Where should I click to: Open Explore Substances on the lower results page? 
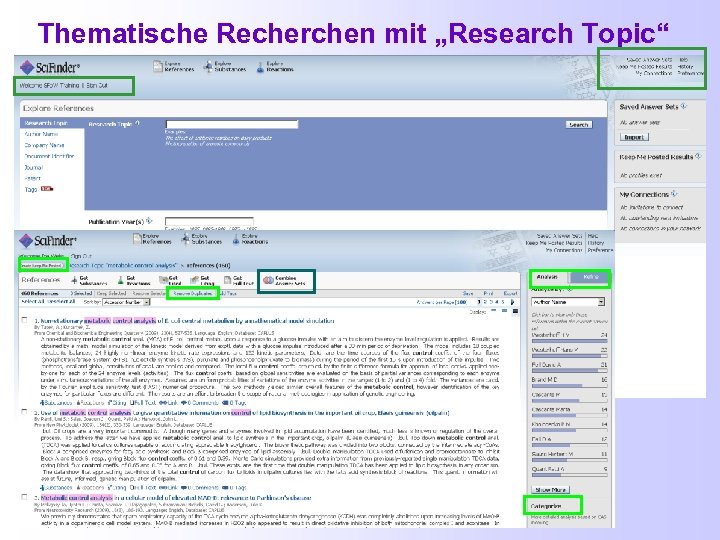[202, 239]
